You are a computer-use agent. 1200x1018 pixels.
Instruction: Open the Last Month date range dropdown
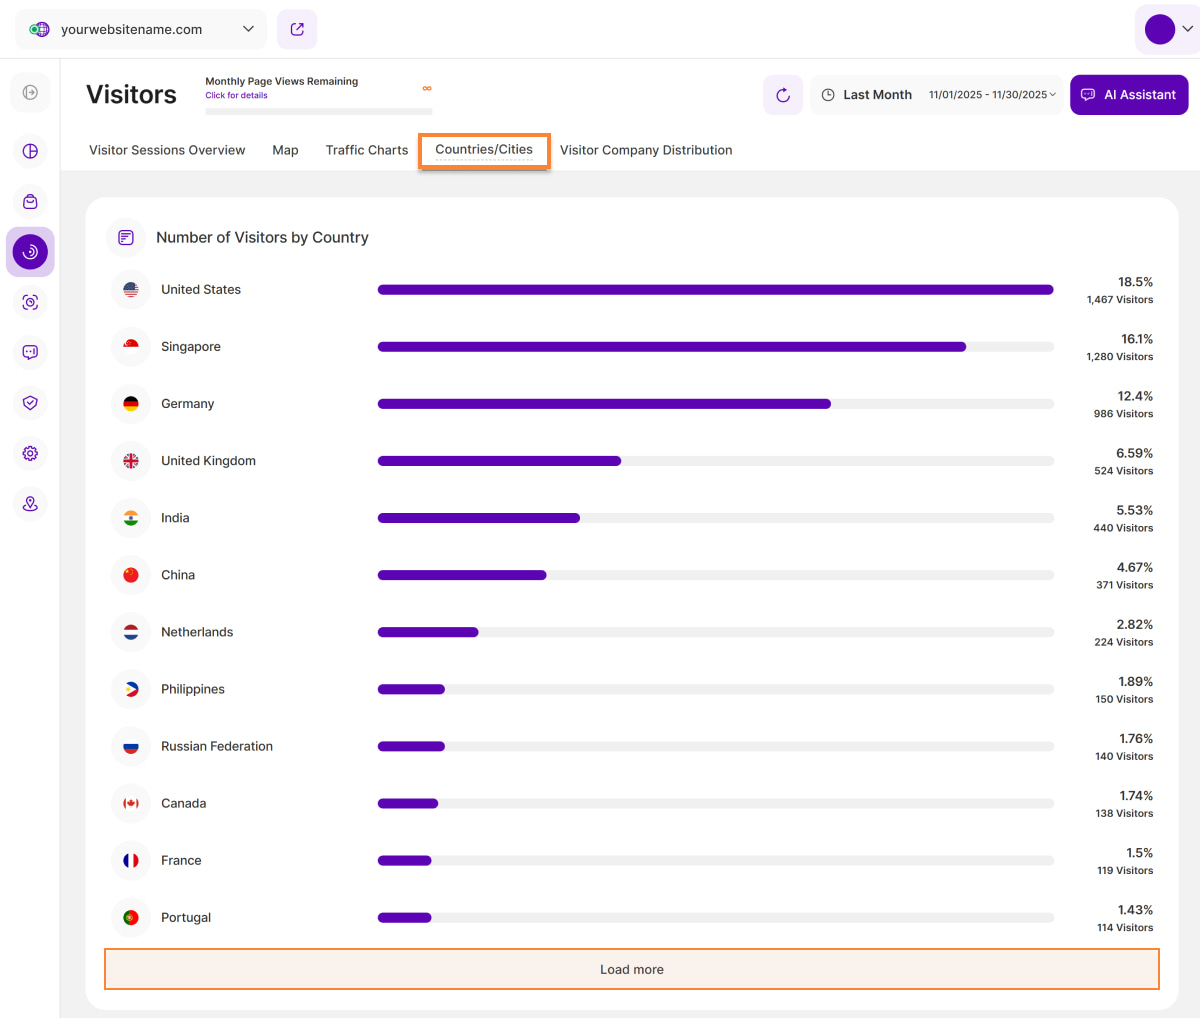coord(937,95)
